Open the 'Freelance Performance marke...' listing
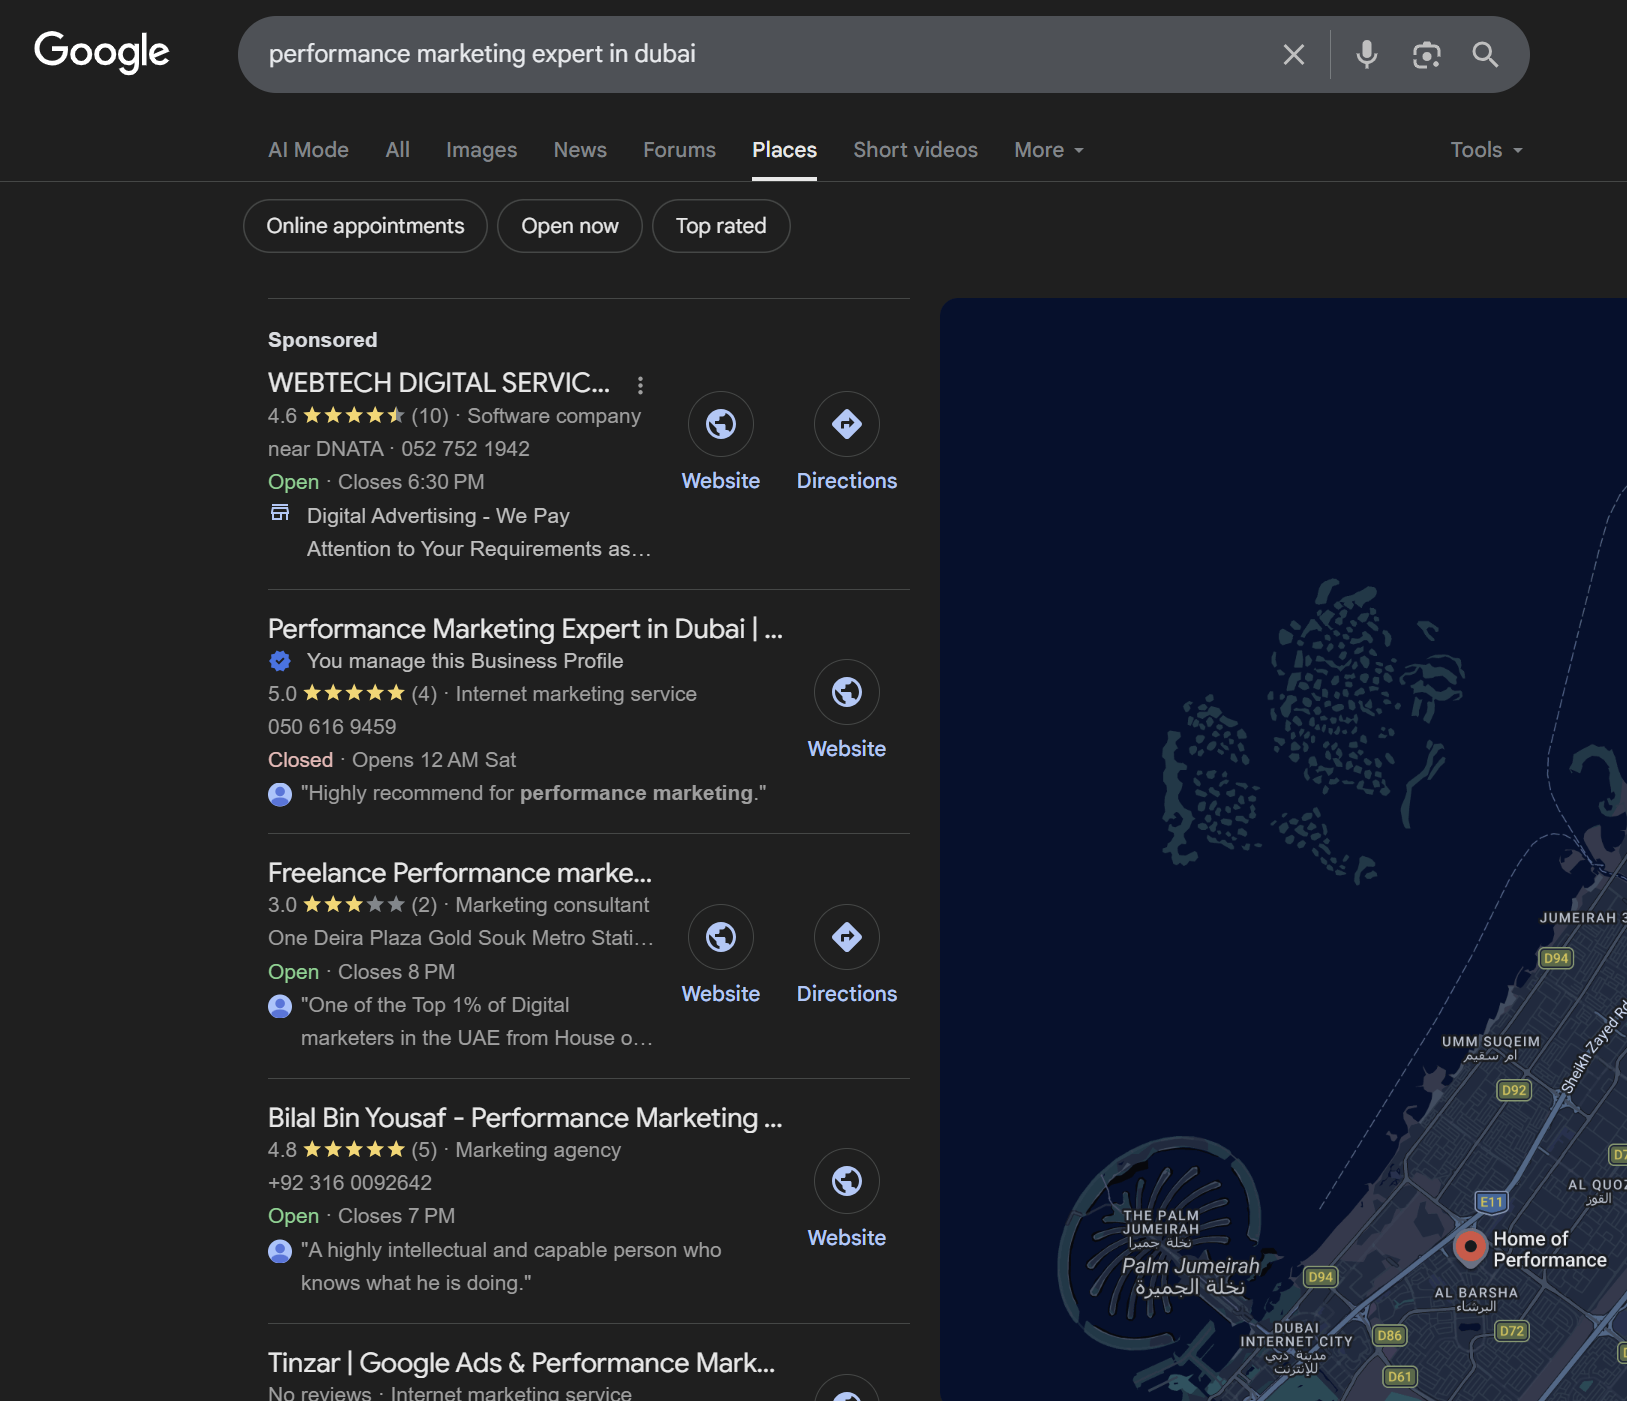The image size is (1627, 1401). tap(460, 873)
